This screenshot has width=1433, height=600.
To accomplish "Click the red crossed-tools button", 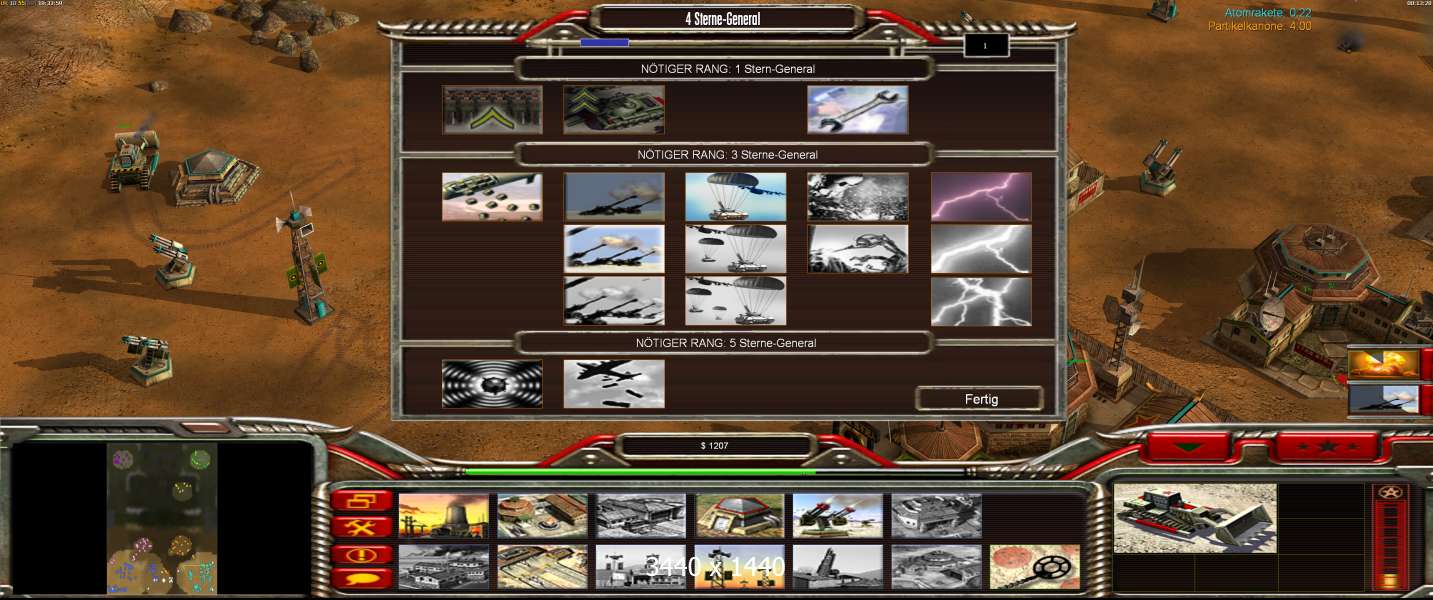I will tap(361, 527).
